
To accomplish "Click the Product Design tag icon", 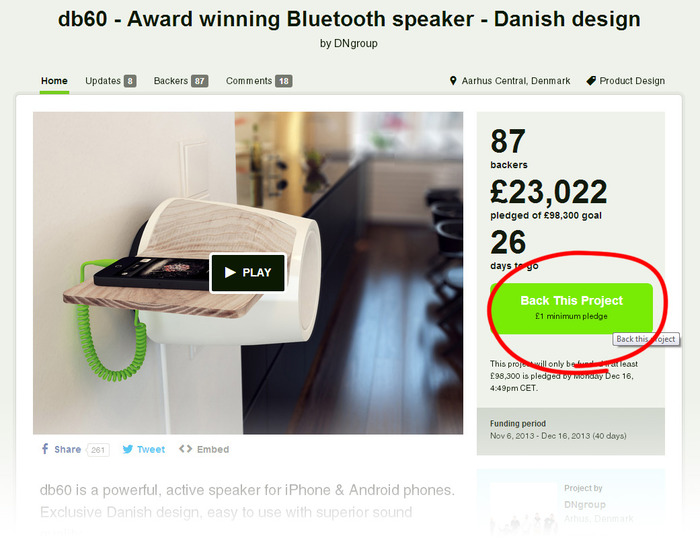I will 591,81.
